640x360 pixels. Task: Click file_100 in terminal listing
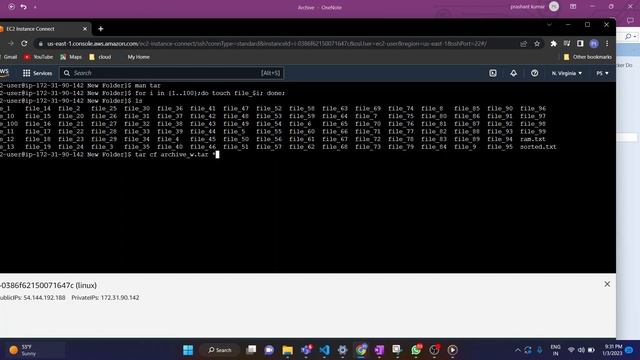click(x=9, y=124)
